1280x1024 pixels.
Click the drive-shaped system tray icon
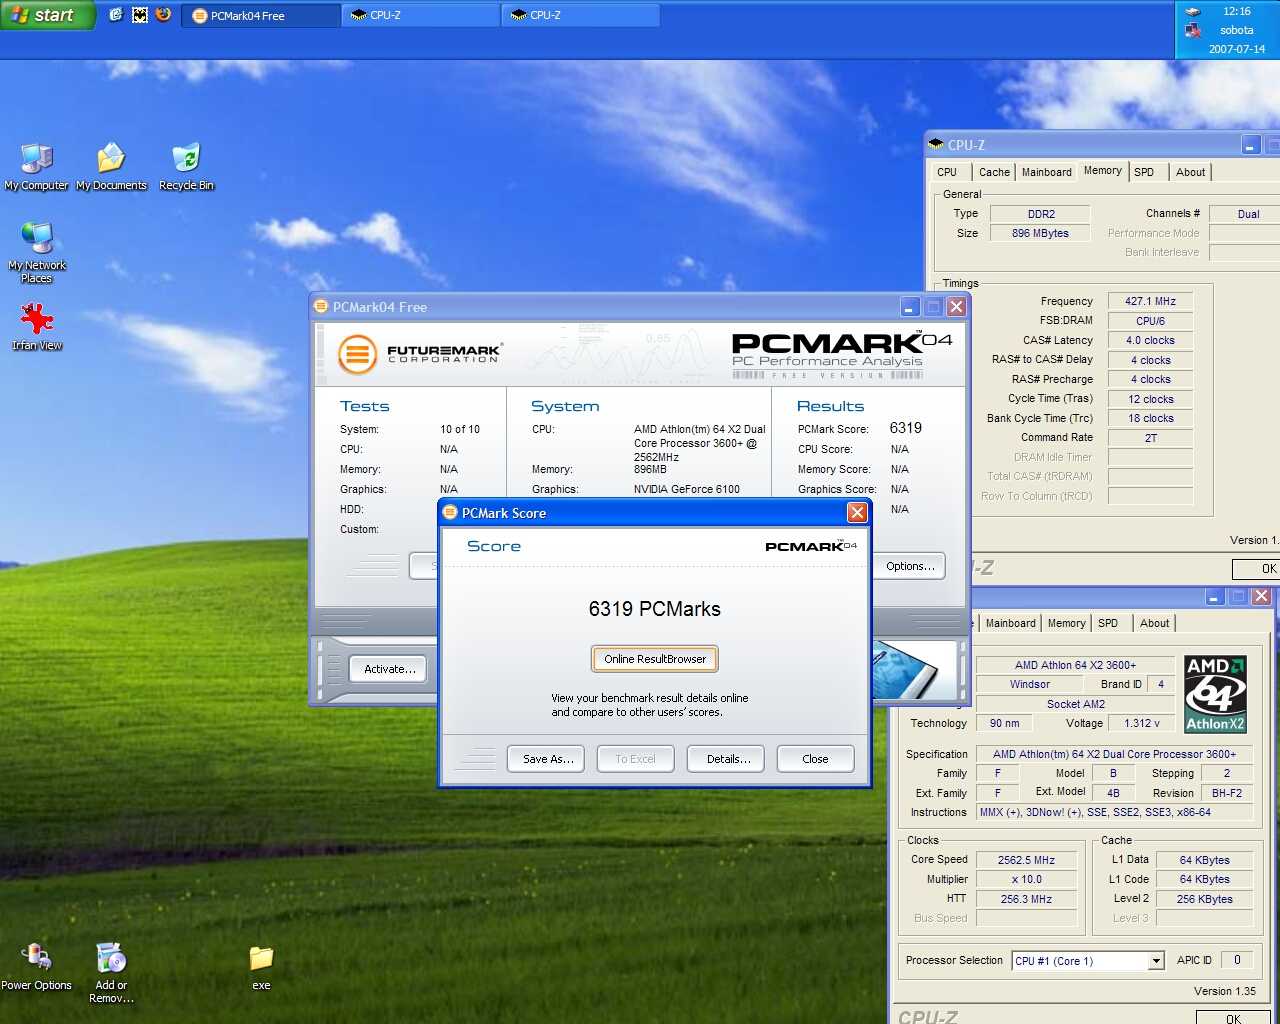click(1192, 12)
